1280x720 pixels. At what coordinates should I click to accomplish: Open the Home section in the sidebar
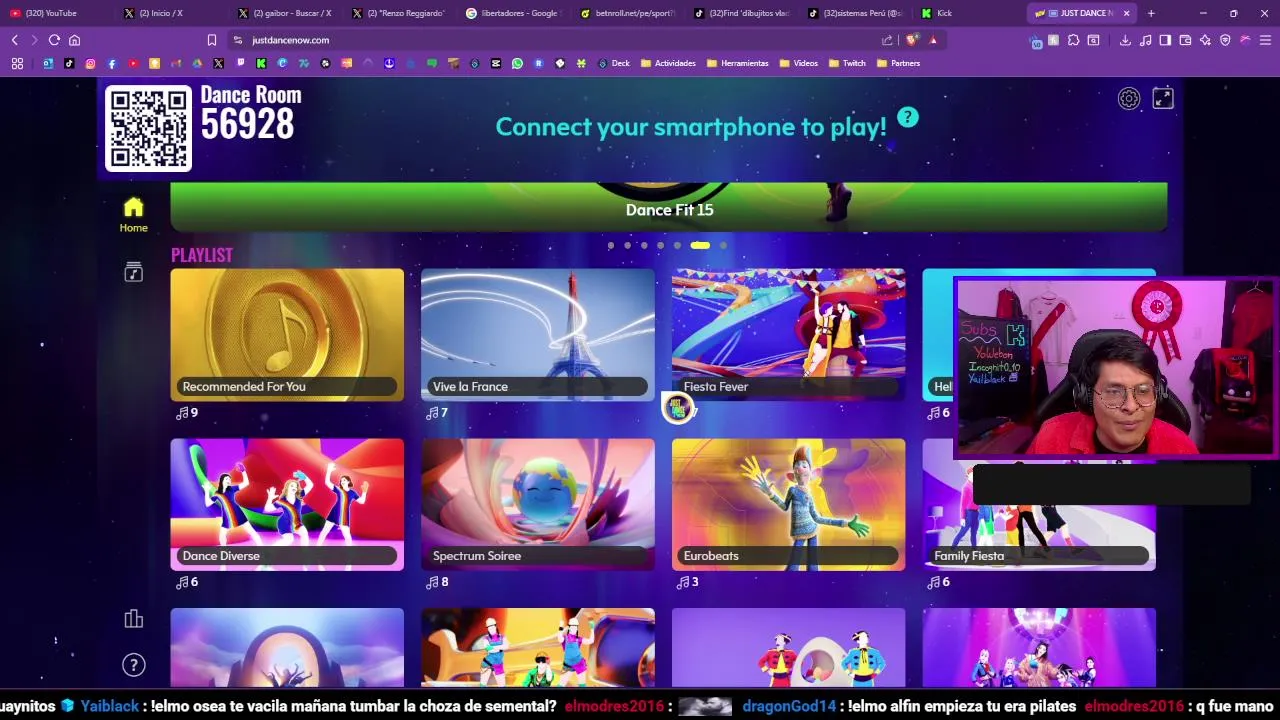click(x=133, y=215)
